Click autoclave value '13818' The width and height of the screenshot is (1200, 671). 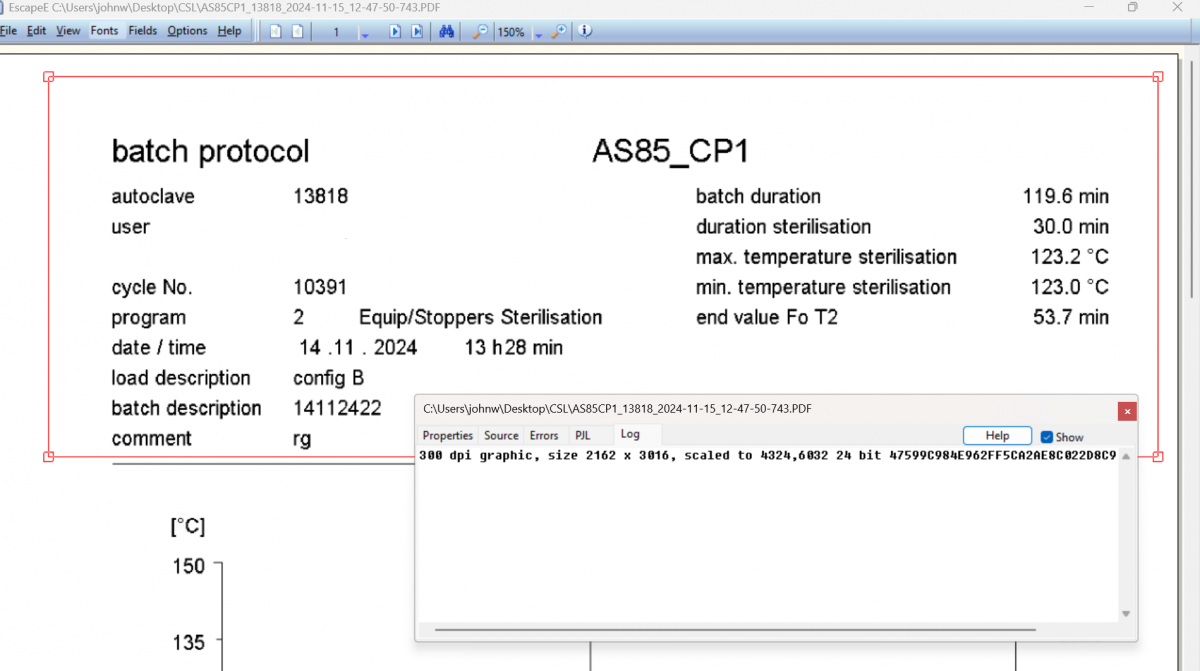pos(321,196)
